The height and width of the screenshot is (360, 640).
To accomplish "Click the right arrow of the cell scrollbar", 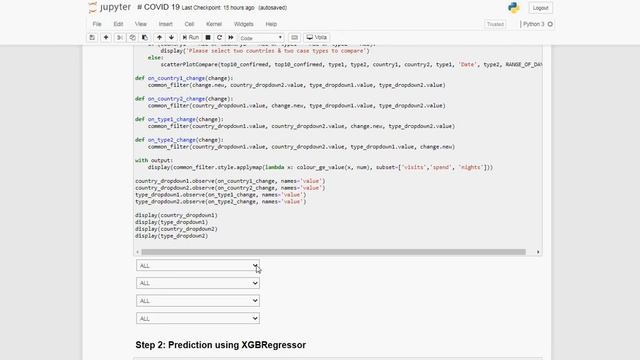I will tap(538, 252).
